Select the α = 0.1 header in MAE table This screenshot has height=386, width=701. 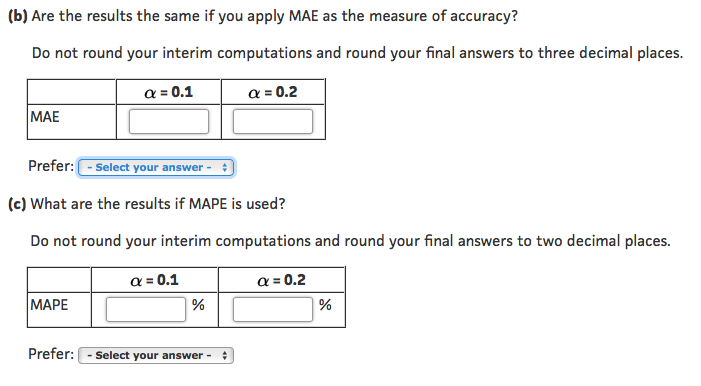(169, 92)
